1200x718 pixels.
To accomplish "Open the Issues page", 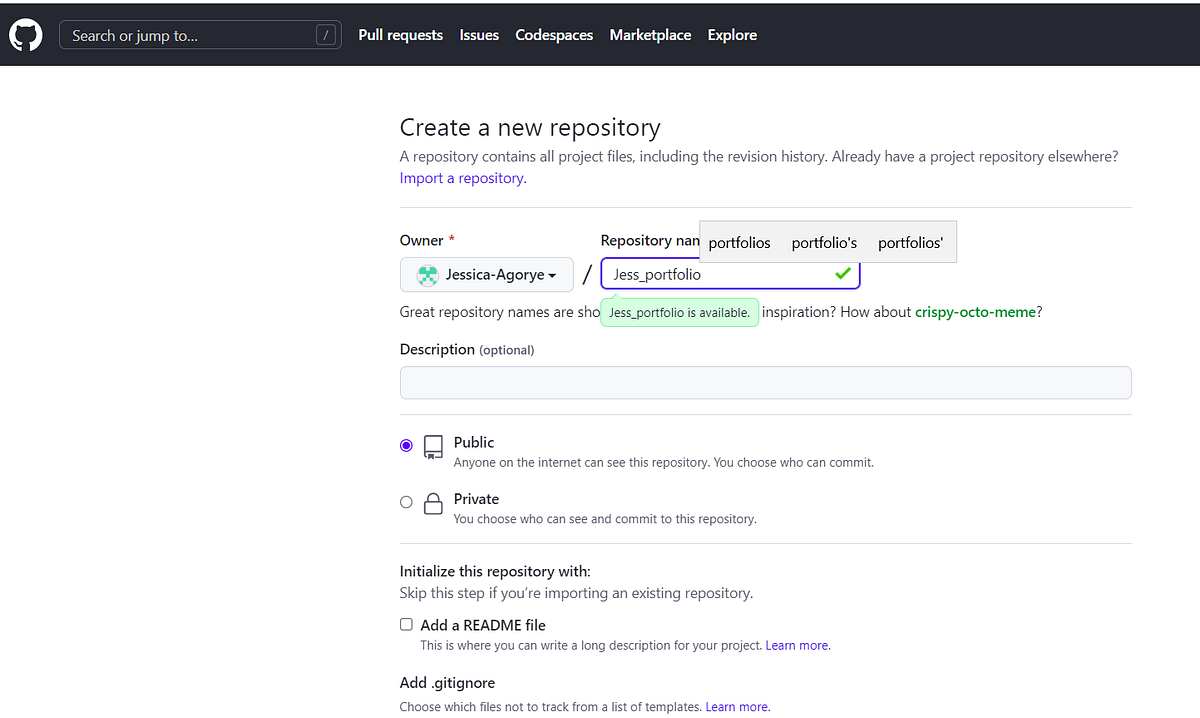I will (x=479, y=34).
